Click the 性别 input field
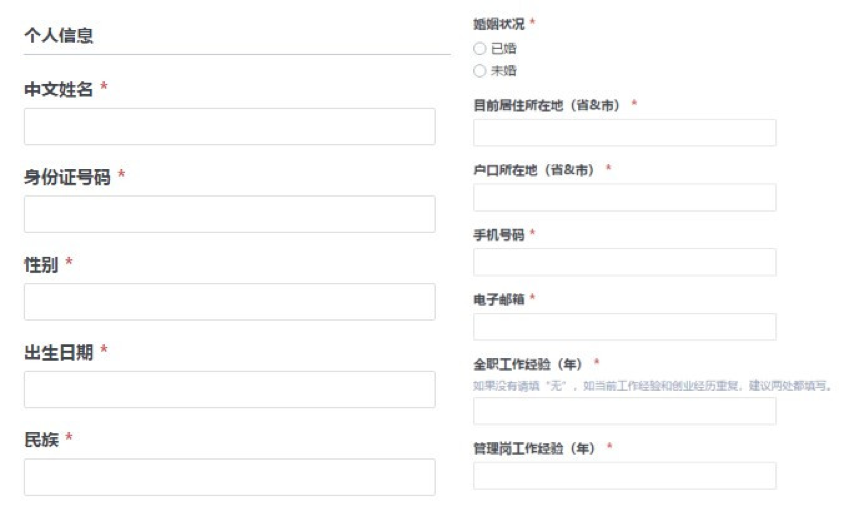The height and width of the screenshot is (514, 858). click(x=229, y=302)
